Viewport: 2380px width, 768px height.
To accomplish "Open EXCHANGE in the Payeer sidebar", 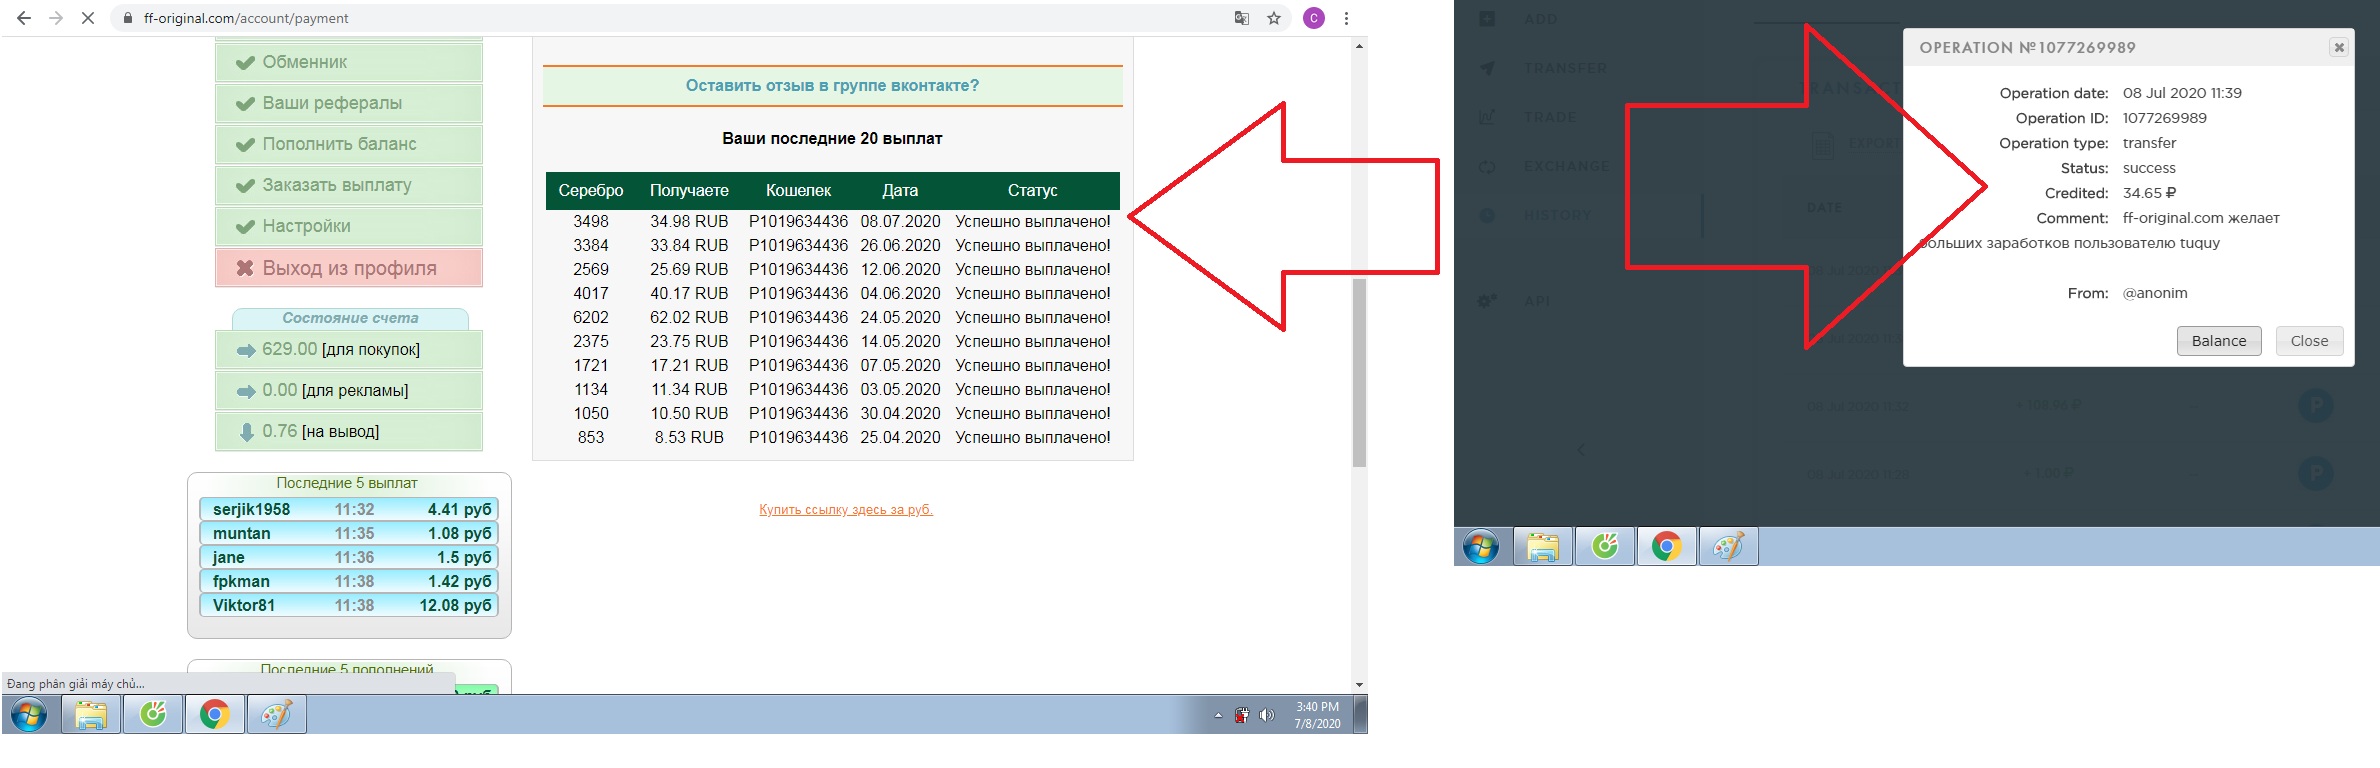I will (1566, 166).
